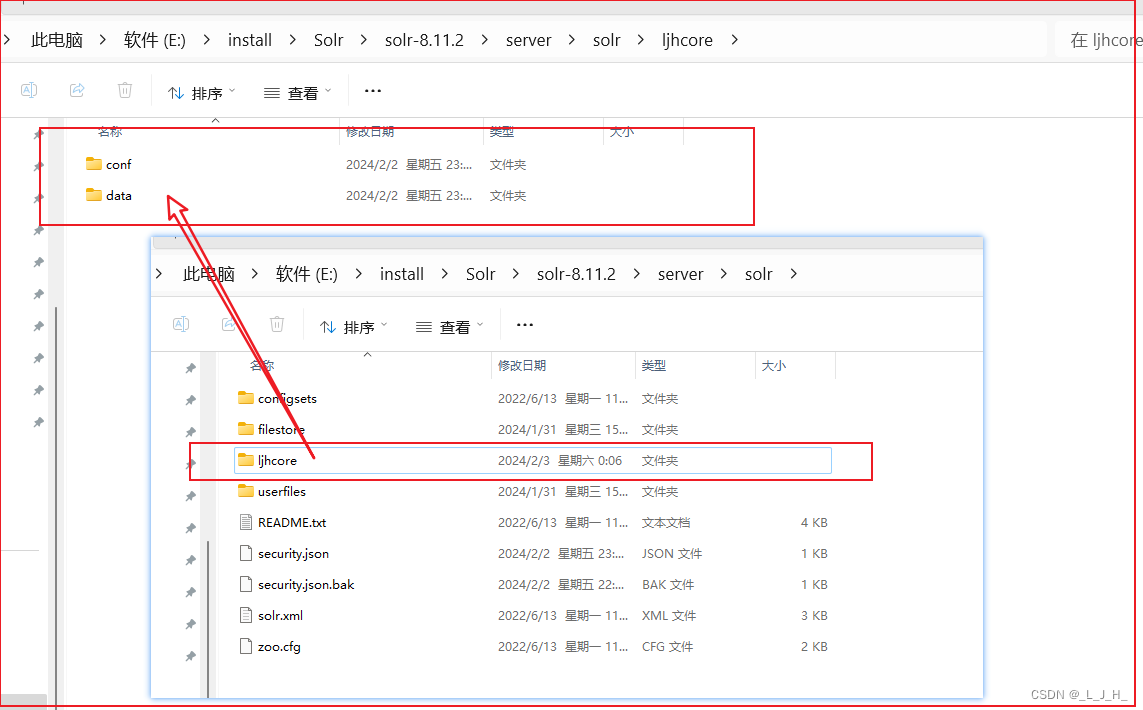Click 此电脑 breadcrumb in front window
Screen dimensions: 1143x710
[208, 274]
